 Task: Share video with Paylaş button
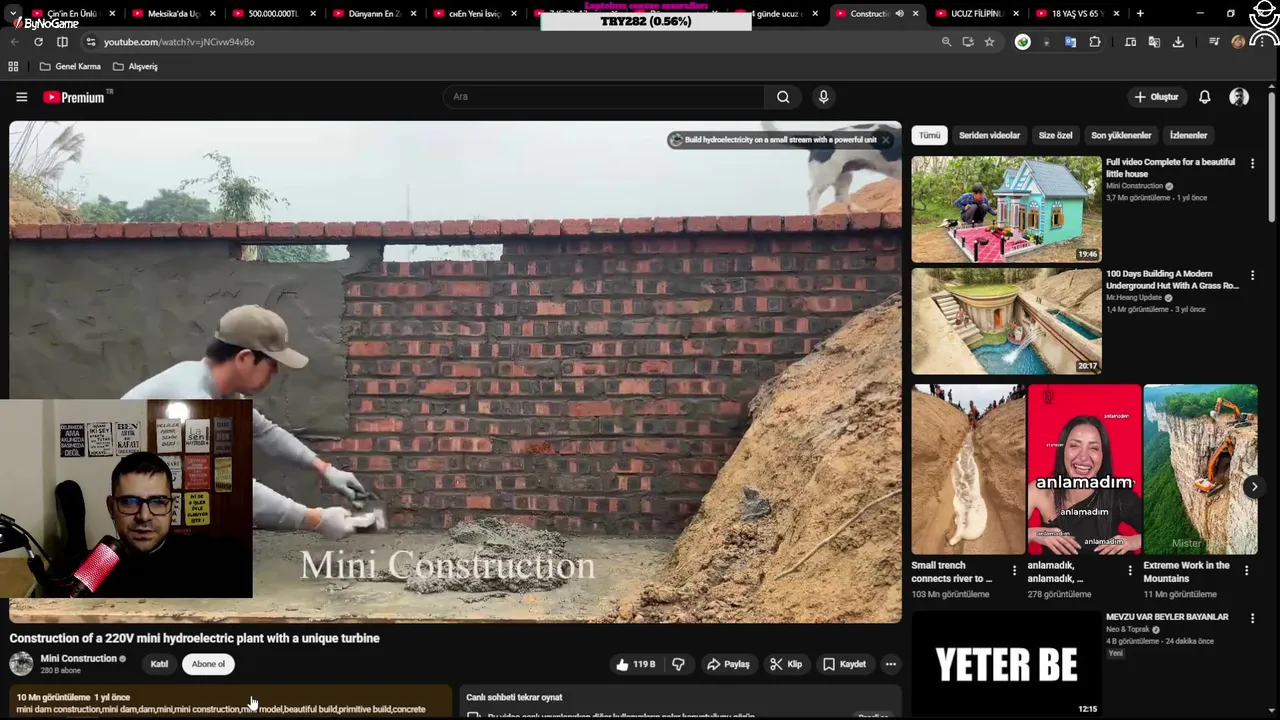[728, 664]
